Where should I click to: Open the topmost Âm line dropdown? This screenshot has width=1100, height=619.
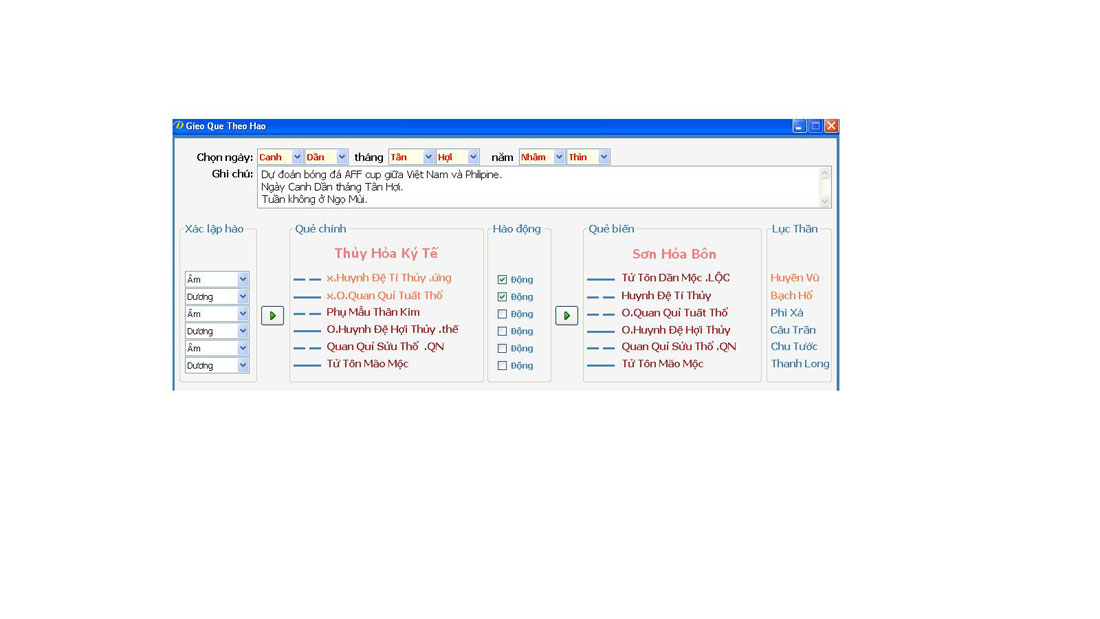pos(243,280)
